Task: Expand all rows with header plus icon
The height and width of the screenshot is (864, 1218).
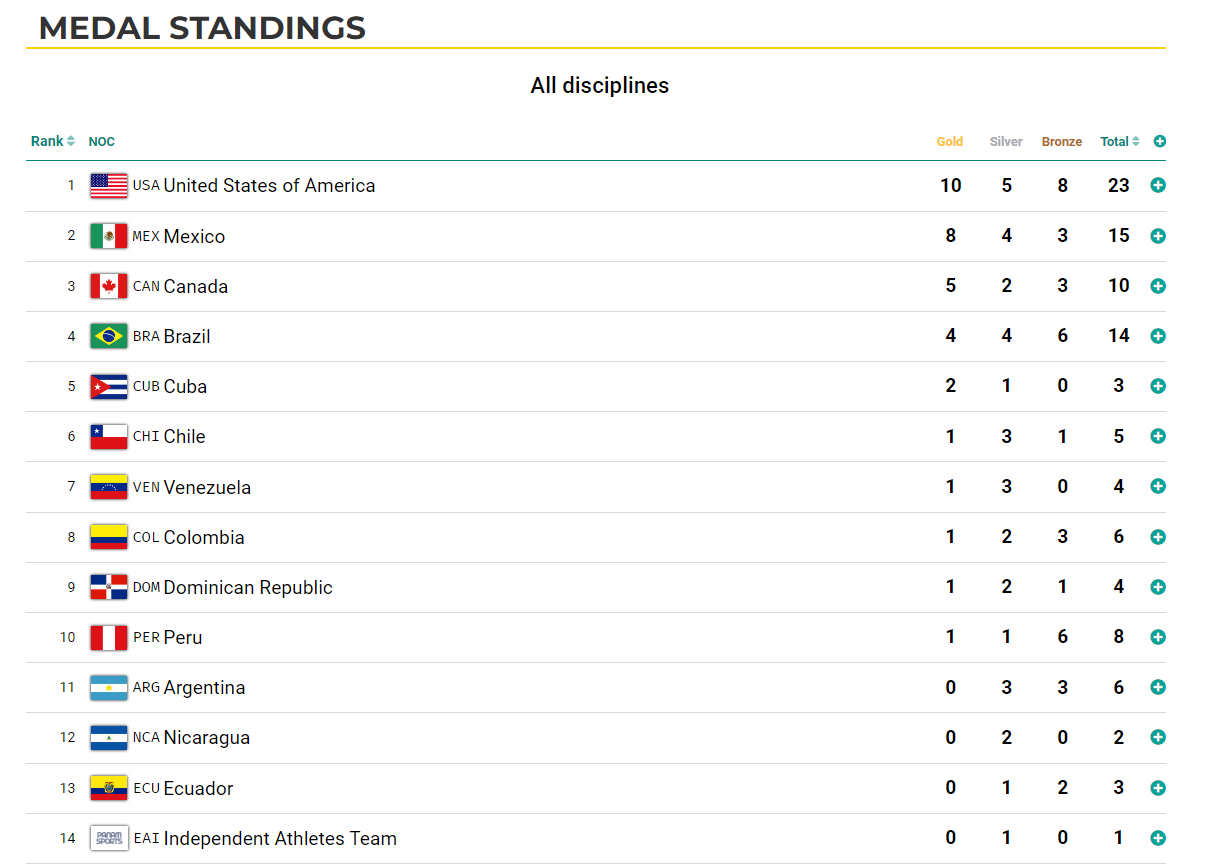Action: 1159,142
